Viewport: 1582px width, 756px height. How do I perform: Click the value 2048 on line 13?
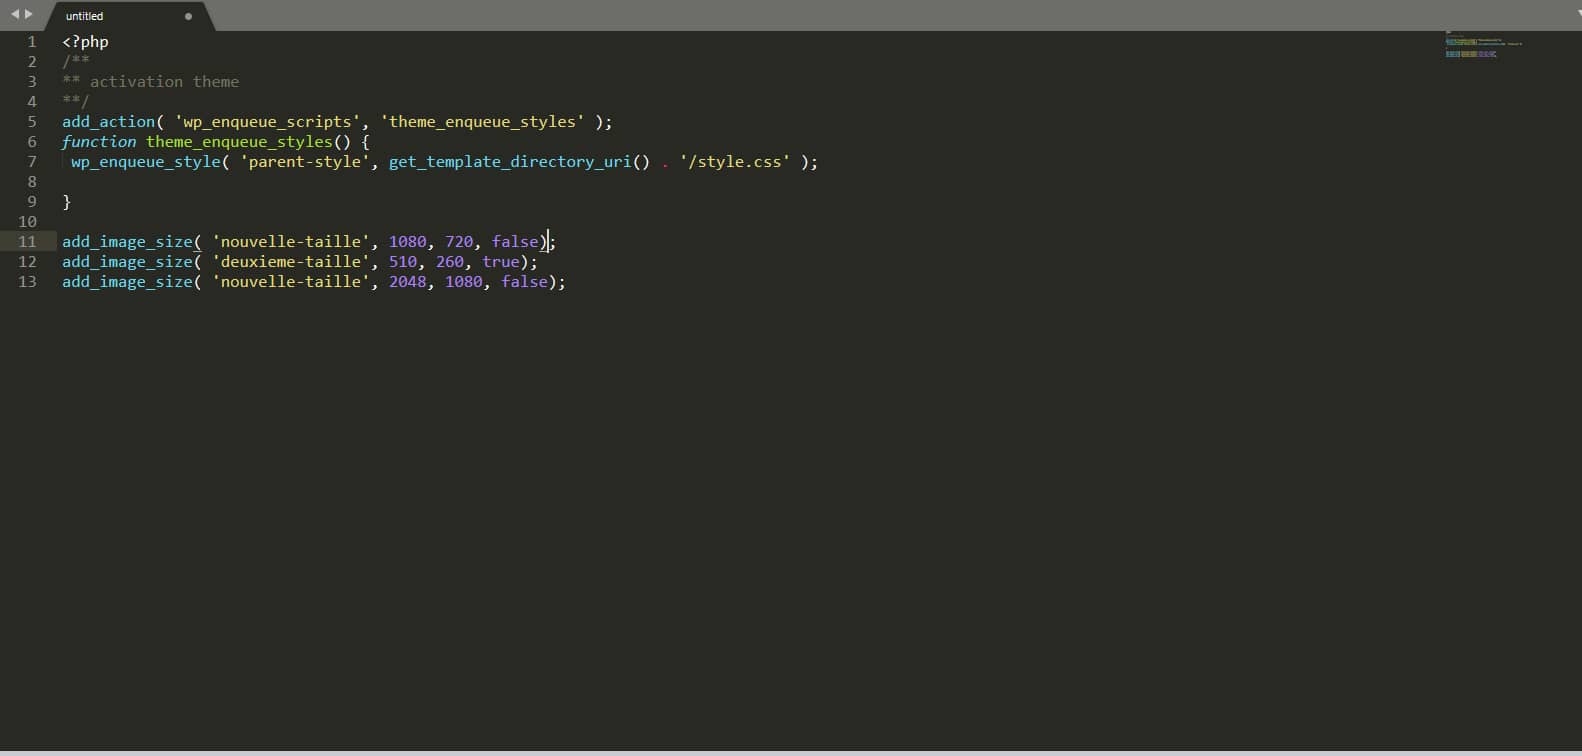click(408, 281)
